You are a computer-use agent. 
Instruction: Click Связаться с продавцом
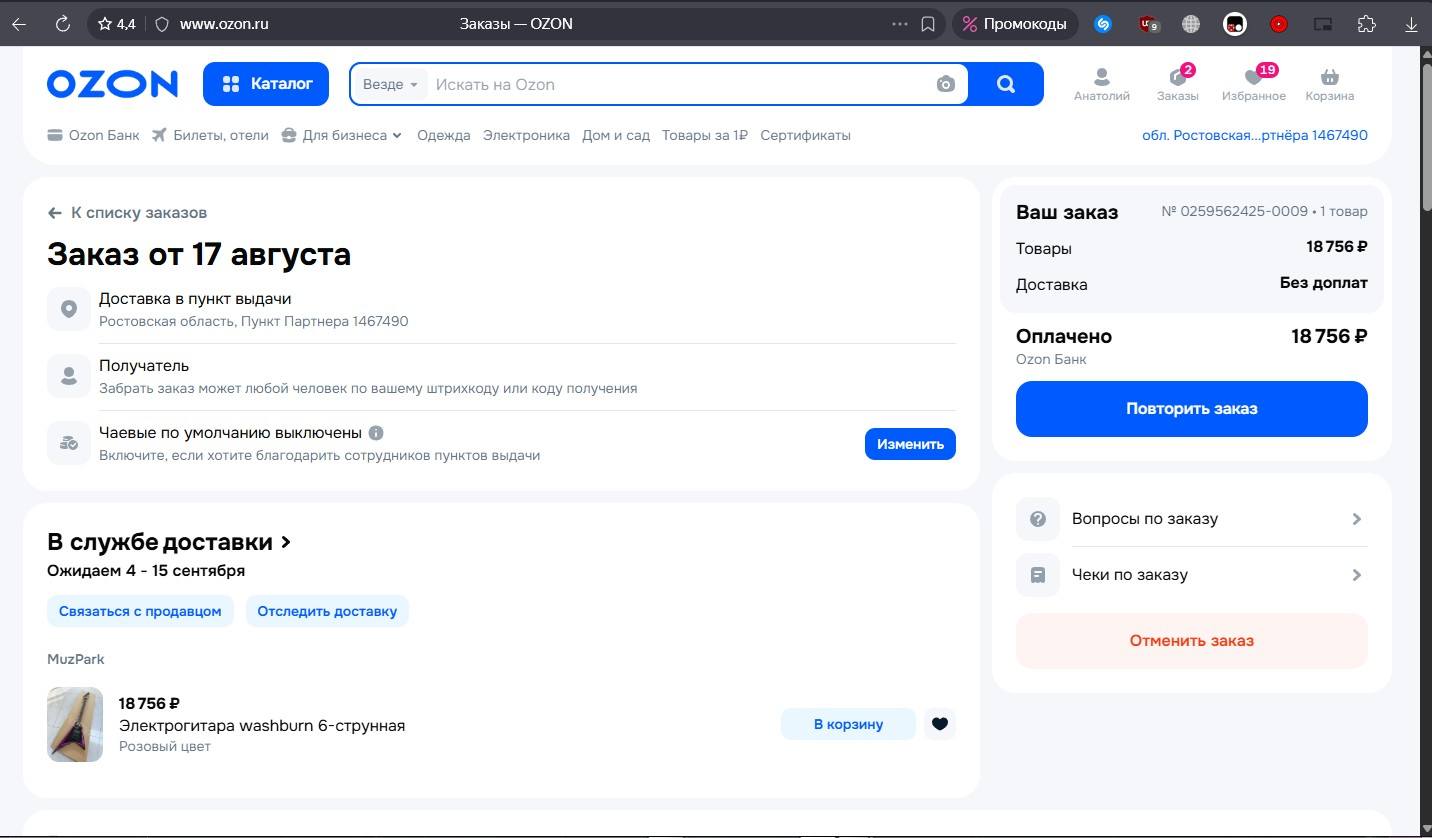point(140,611)
